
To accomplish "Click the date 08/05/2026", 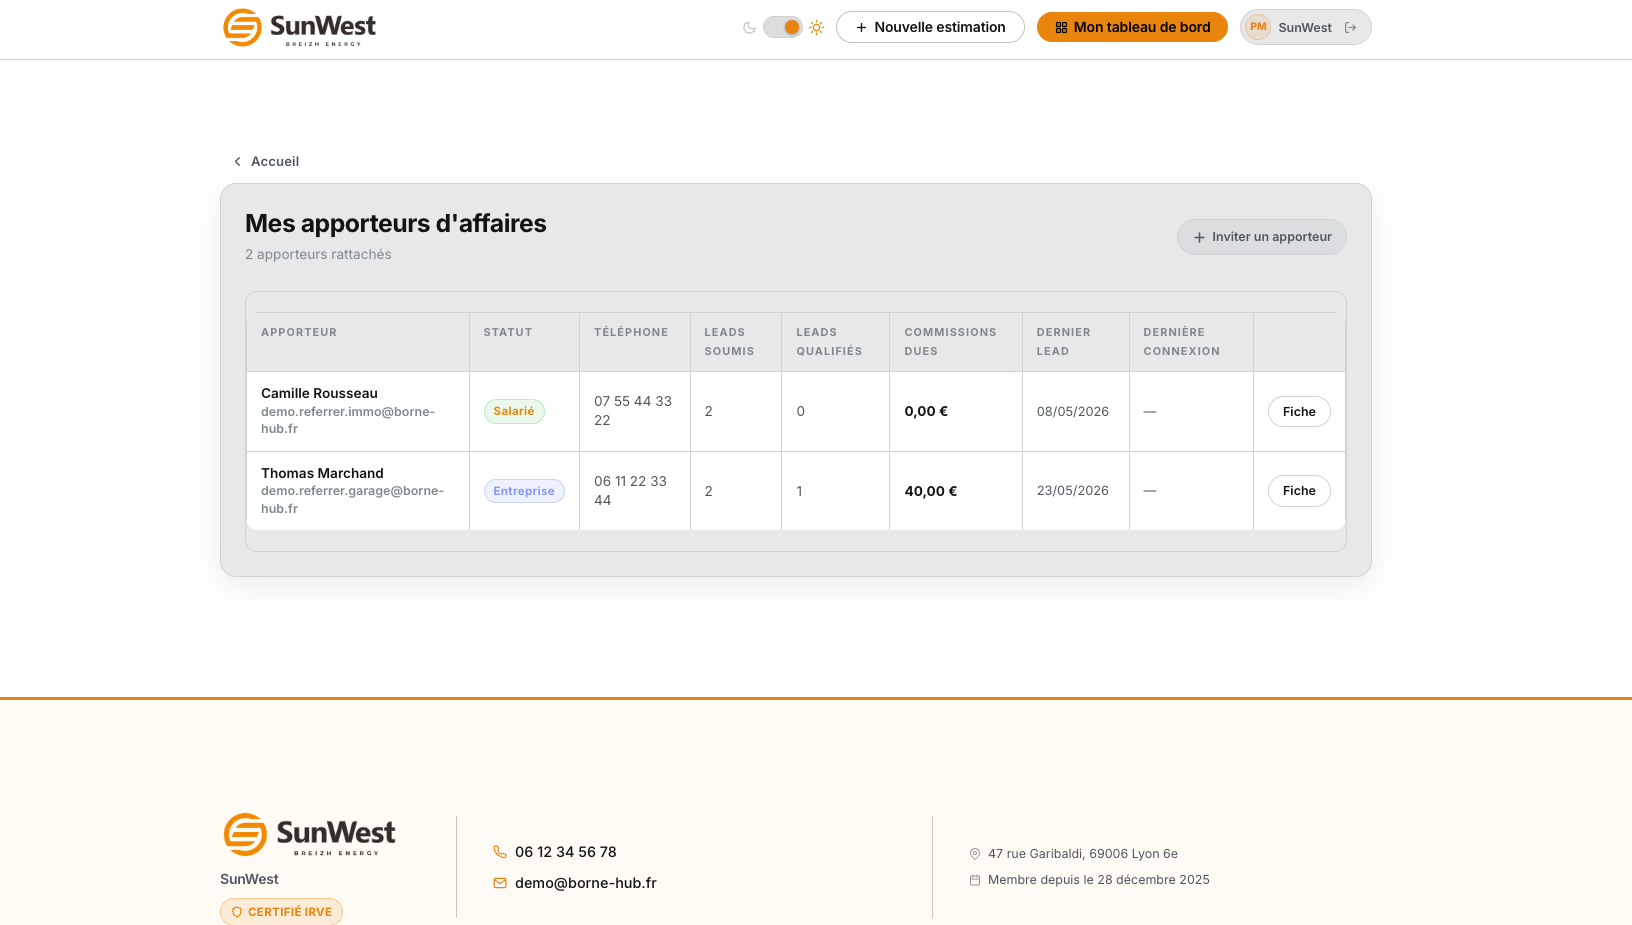I will pyautogui.click(x=1073, y=412).
